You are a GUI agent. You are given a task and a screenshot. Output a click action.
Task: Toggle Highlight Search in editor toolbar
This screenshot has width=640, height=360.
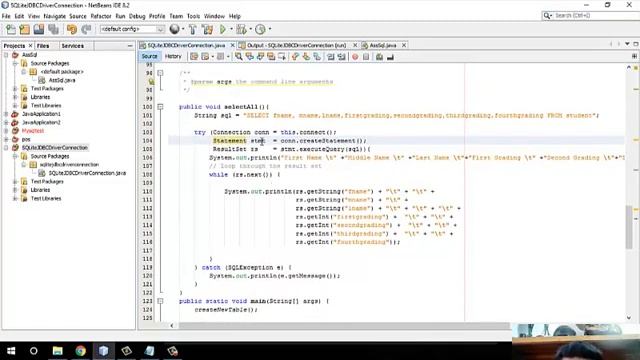271,57
